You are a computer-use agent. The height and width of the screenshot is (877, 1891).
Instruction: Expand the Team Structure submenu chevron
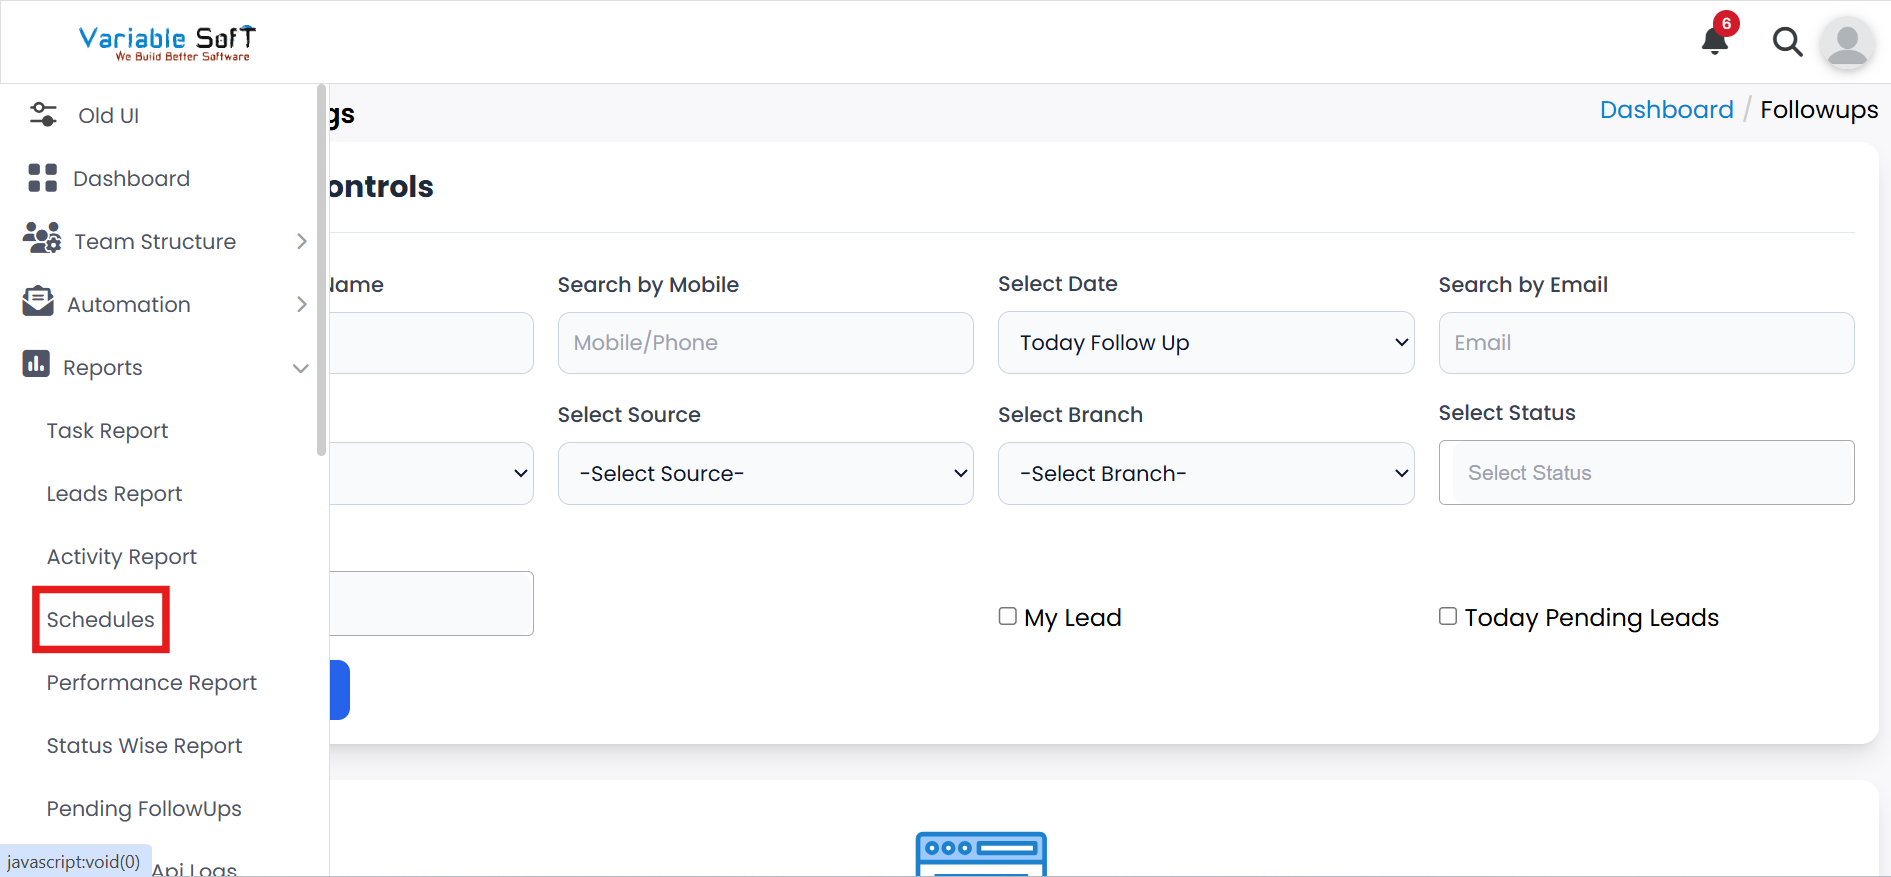tap(301, 242)
